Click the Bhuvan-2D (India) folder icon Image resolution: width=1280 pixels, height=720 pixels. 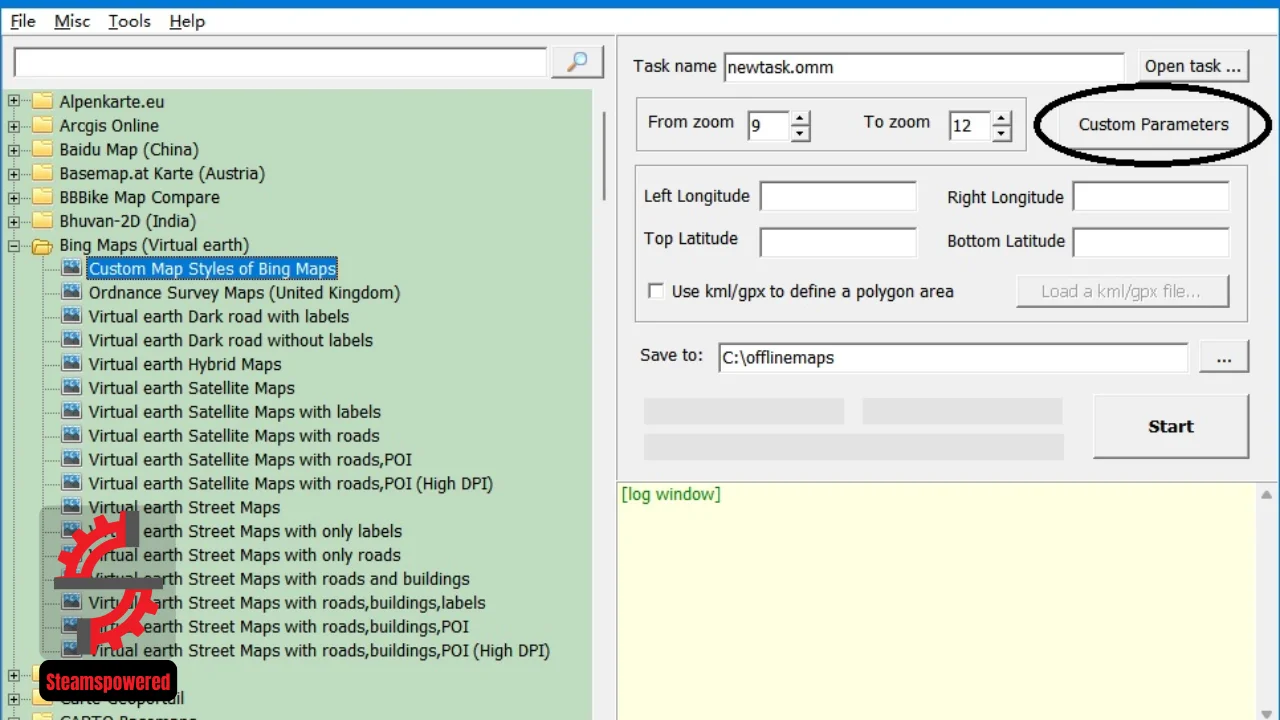[x=42, y=221]
